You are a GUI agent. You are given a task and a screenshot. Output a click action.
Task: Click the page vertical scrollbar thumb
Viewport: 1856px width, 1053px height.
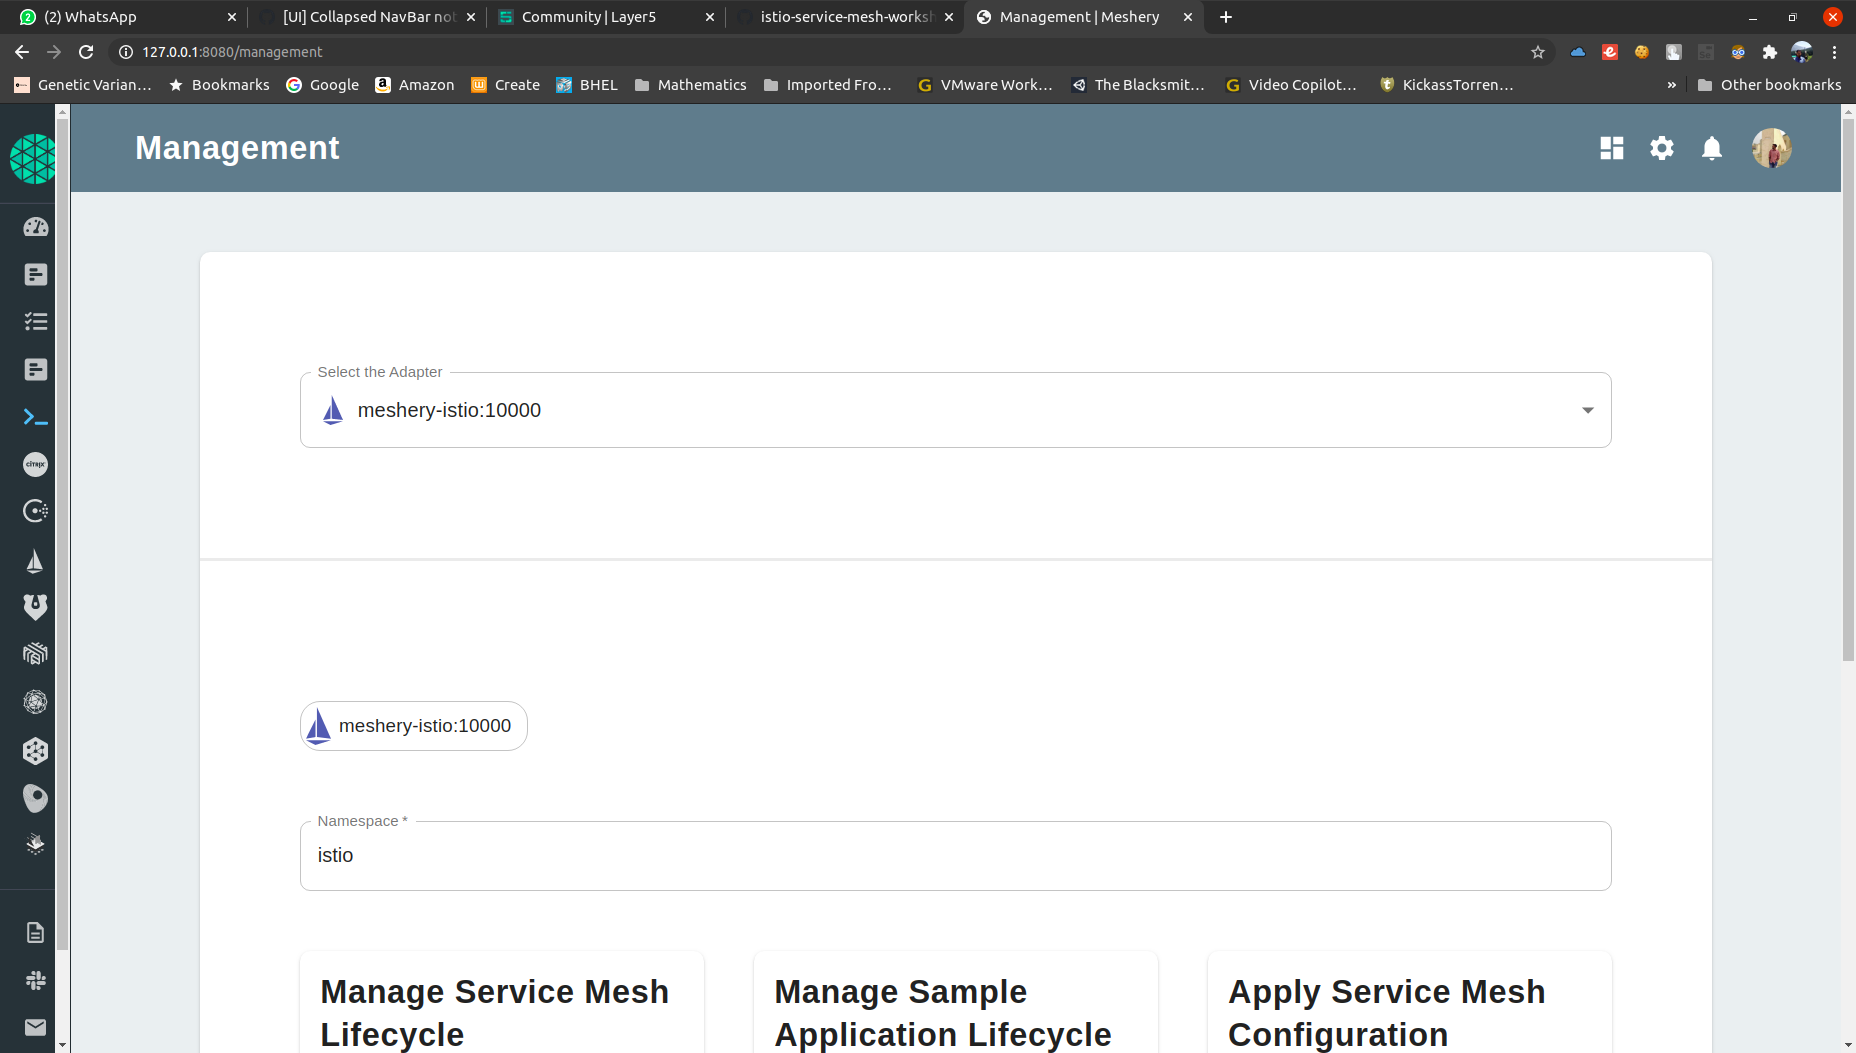(x=1848, y=390)
